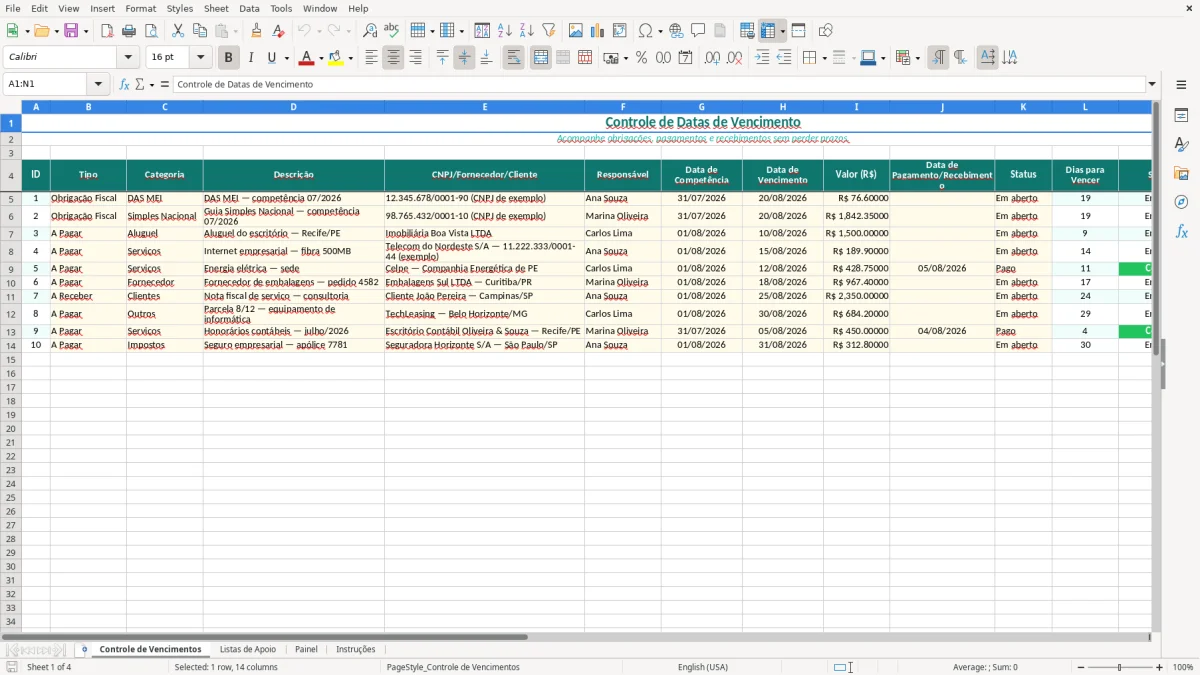Viewport: 1200px width, 675px height.
Task: Open the Font Size dropdown
Action: [x=201, y=58]
